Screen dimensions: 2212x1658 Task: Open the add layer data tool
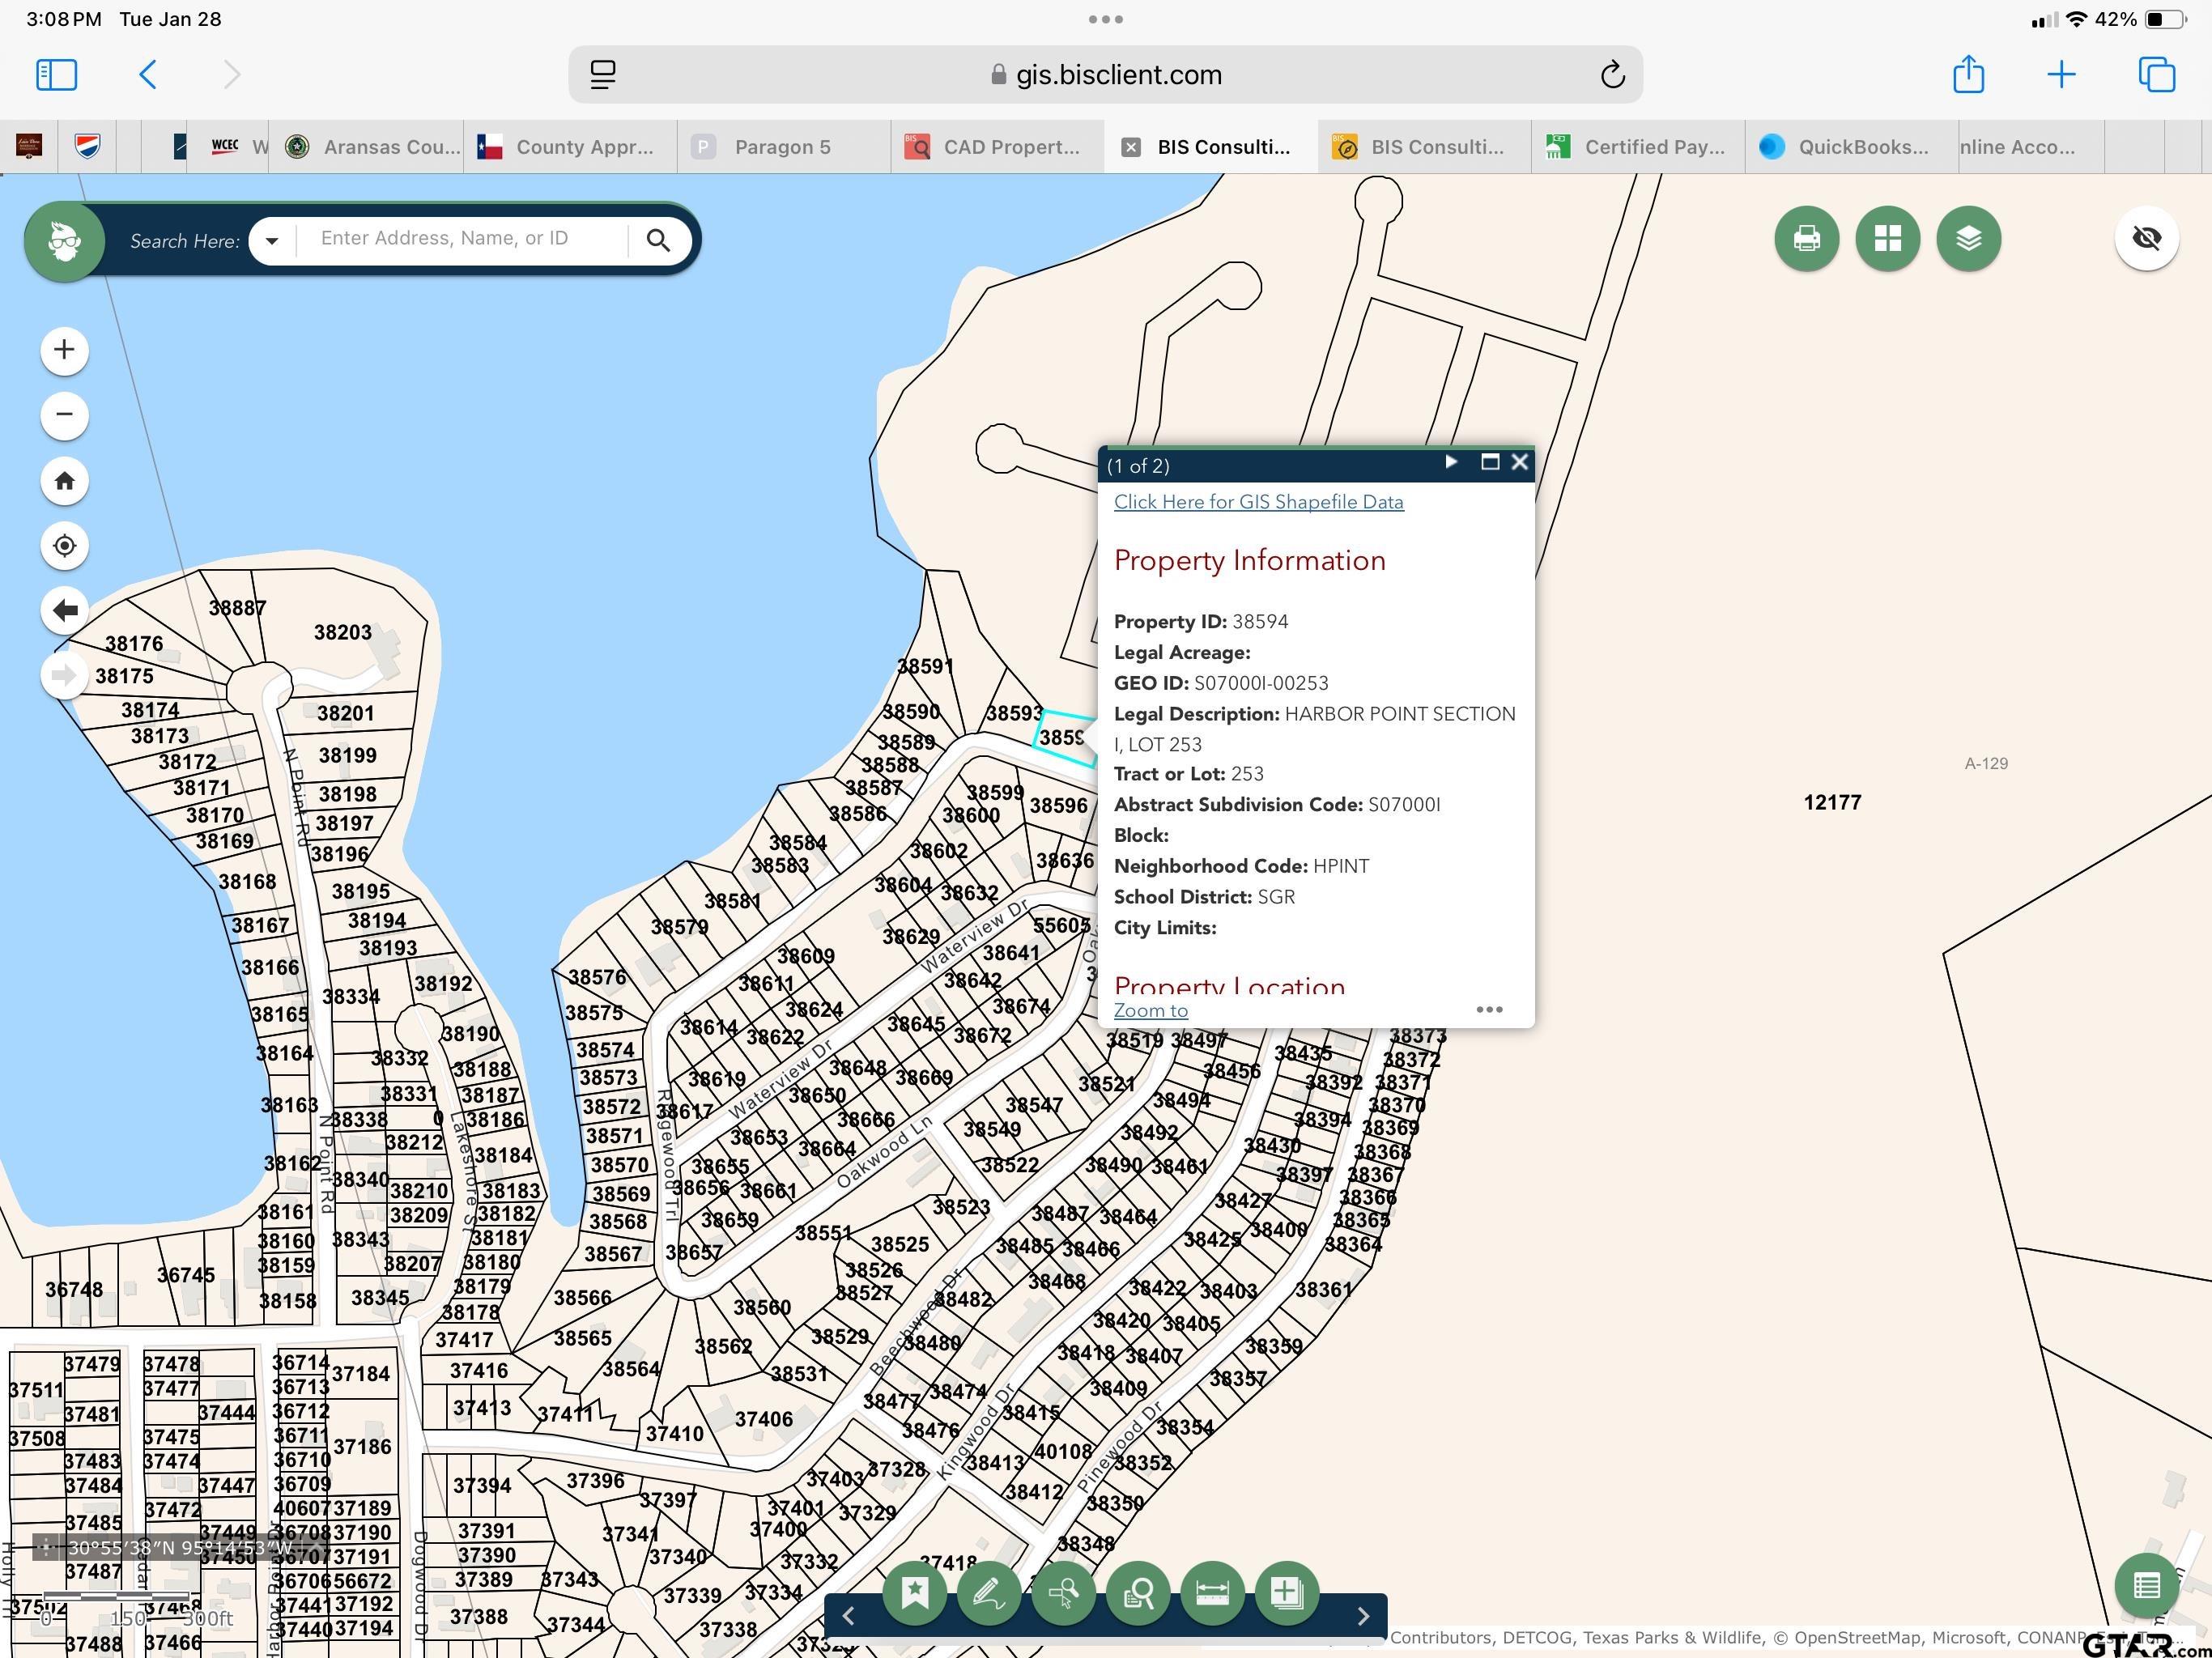(x=1286, y=1592)
